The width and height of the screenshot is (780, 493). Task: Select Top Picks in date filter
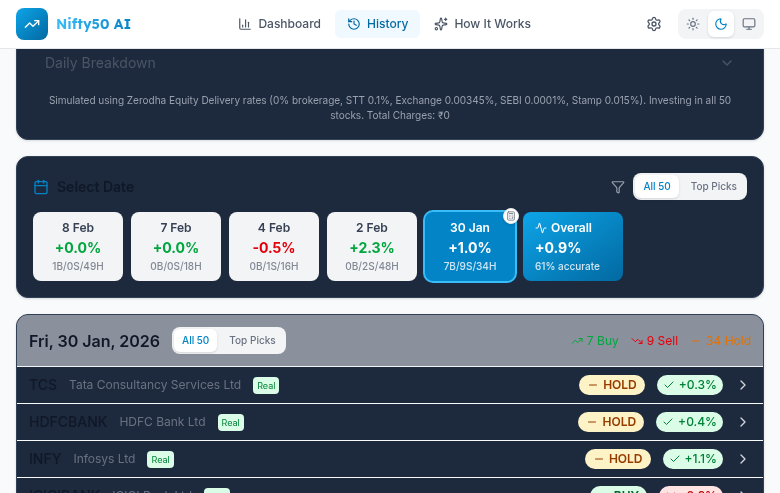713,187
